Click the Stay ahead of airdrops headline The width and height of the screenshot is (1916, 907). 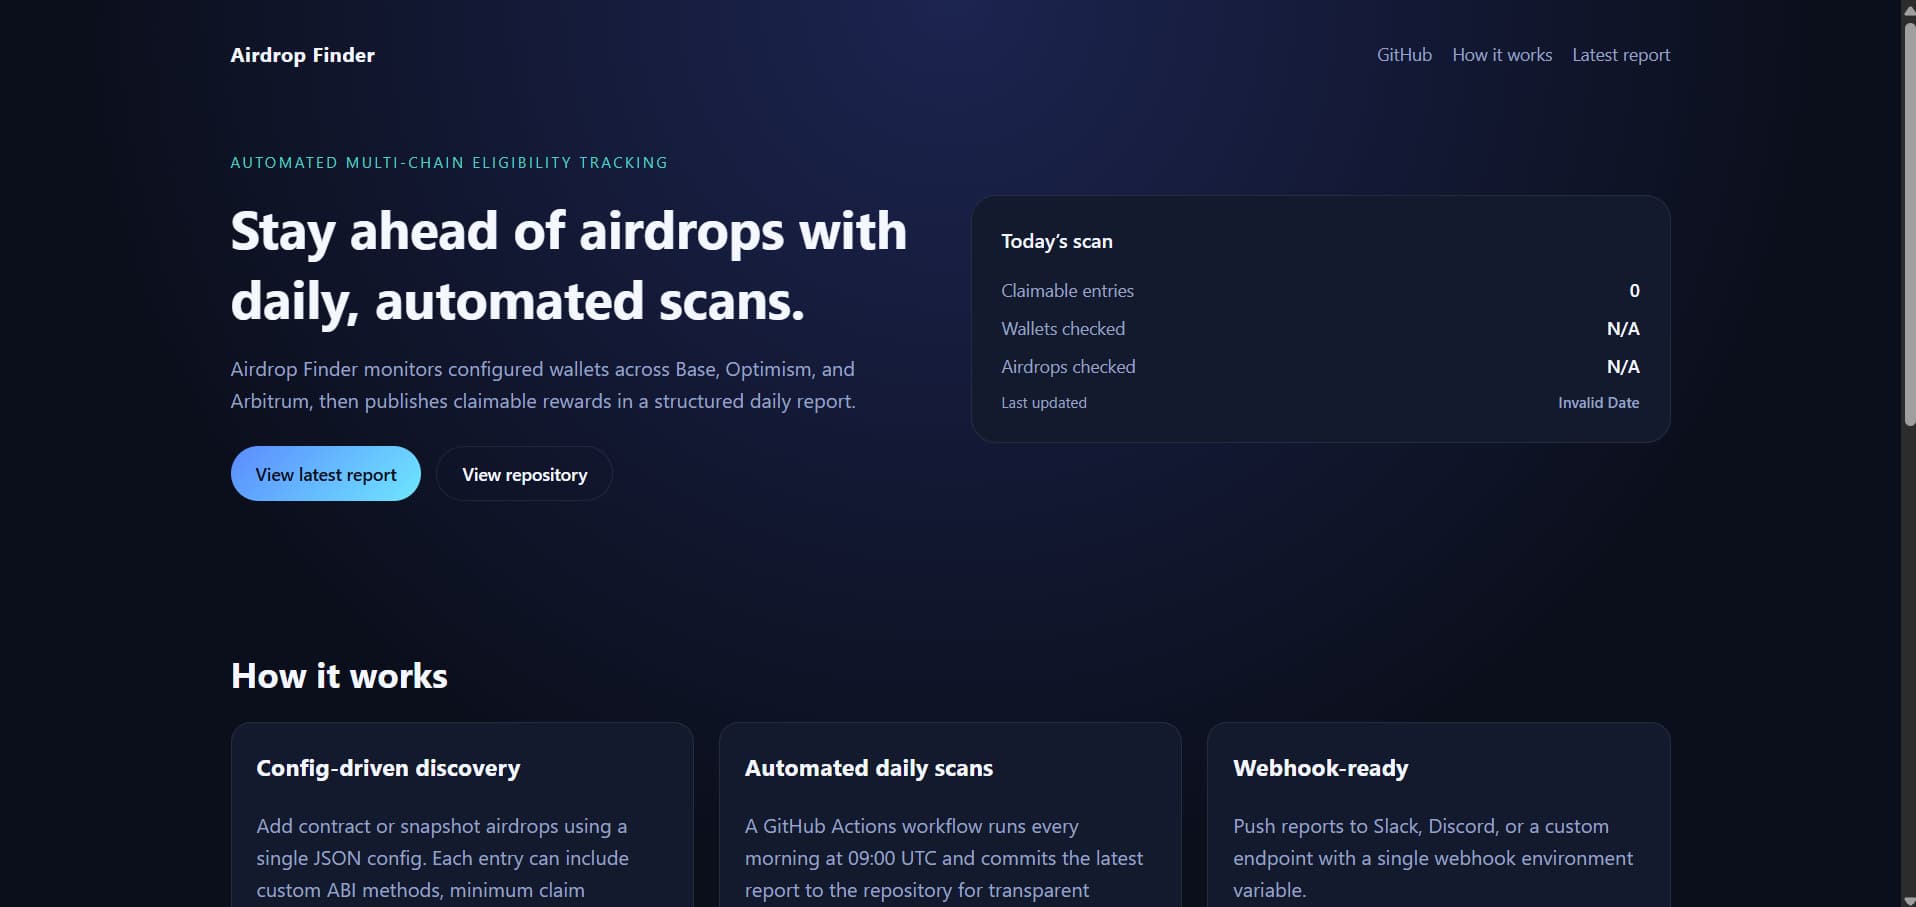click(568, 266)
